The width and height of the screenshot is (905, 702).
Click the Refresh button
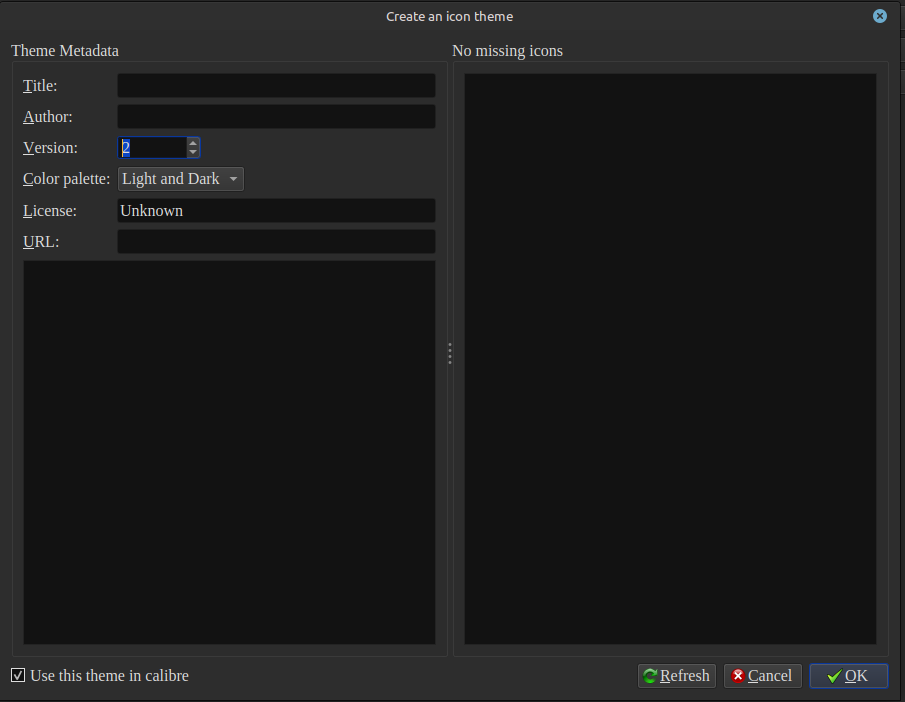point(676,676)
